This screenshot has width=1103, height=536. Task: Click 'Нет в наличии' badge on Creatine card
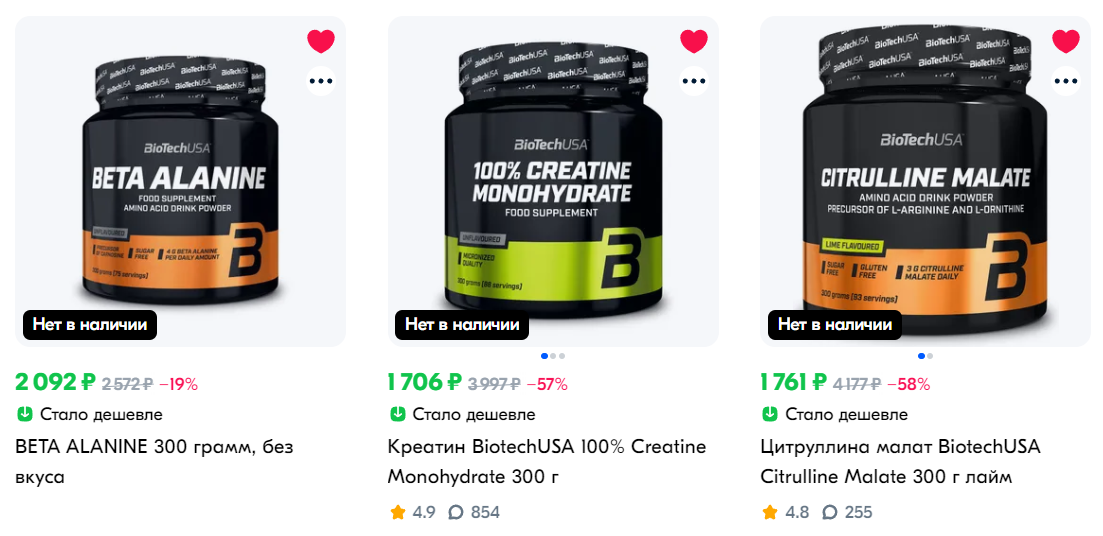[x=461, y=324]
